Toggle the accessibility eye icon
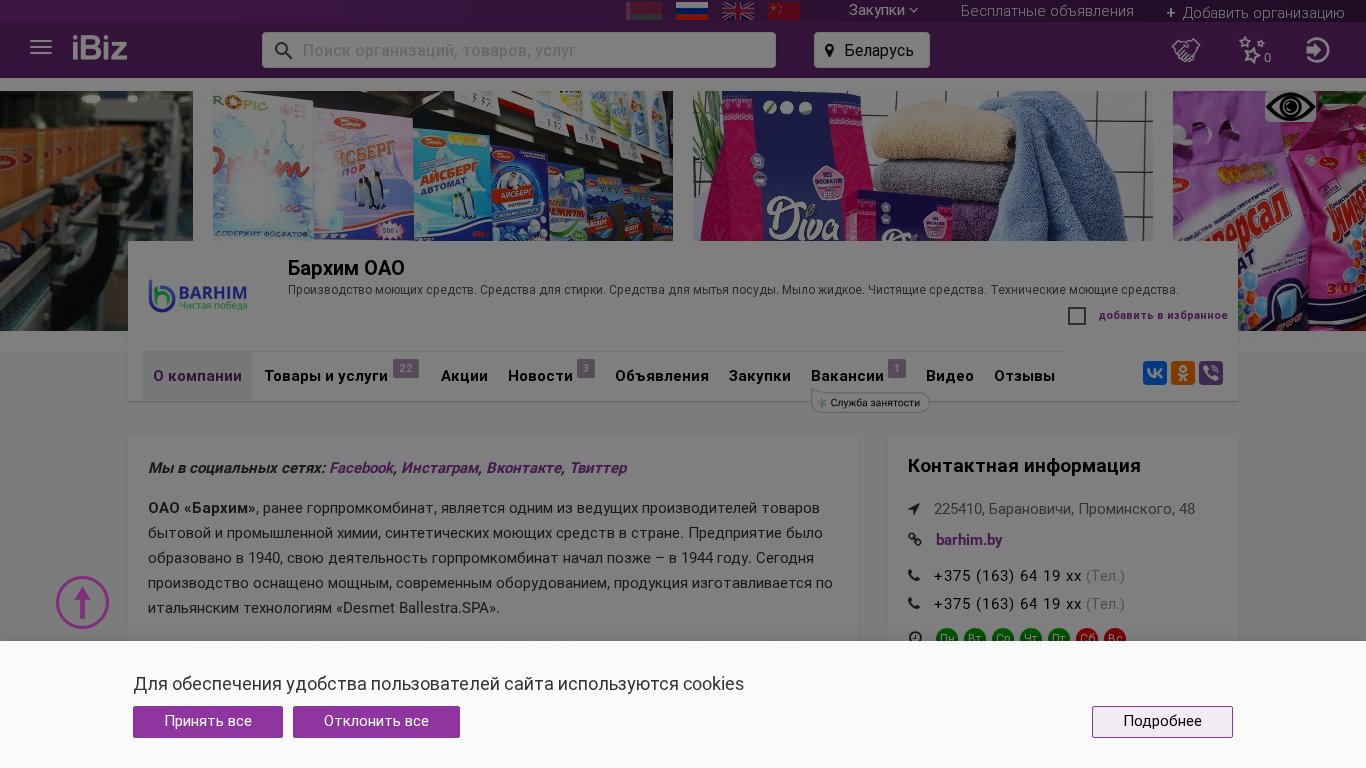Viewport: 1366px width, 768px height. coord(1290,107)
